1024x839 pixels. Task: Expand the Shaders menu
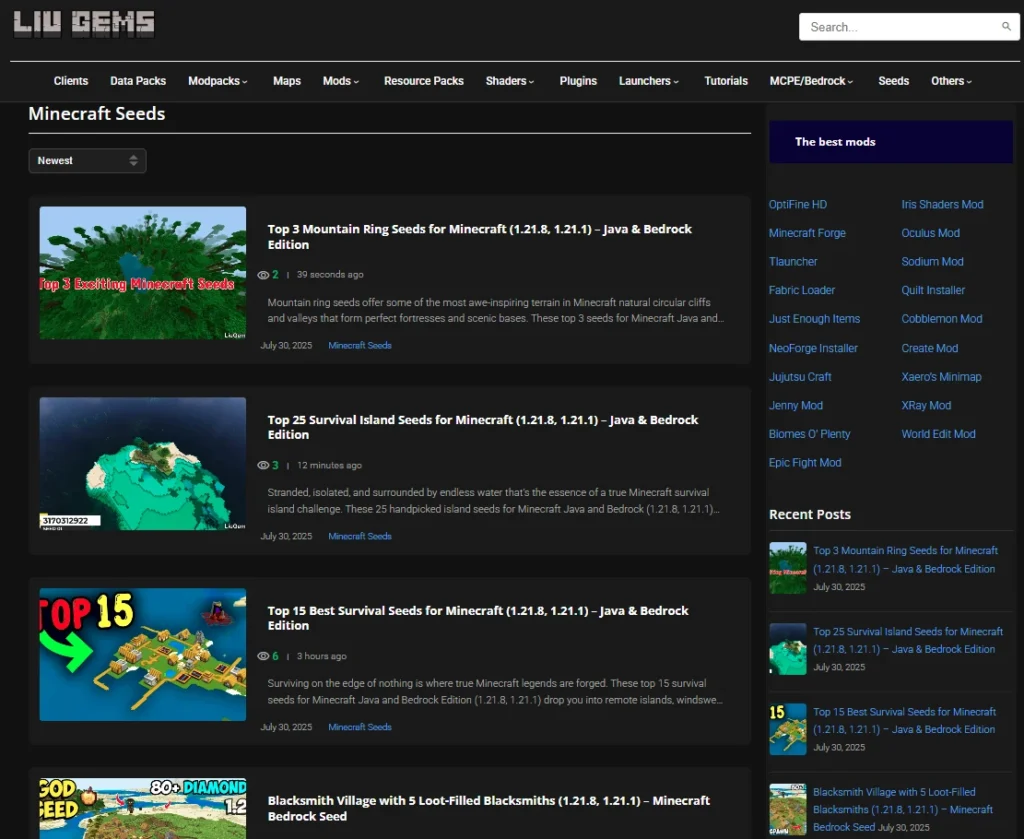[510, 81]
